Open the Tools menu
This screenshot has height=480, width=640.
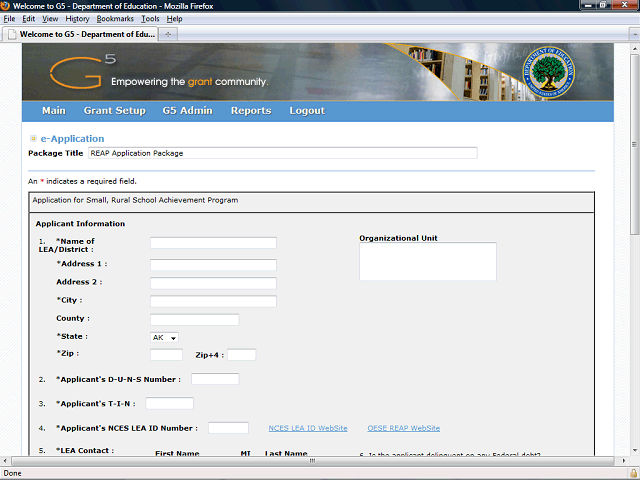point(150,19)
